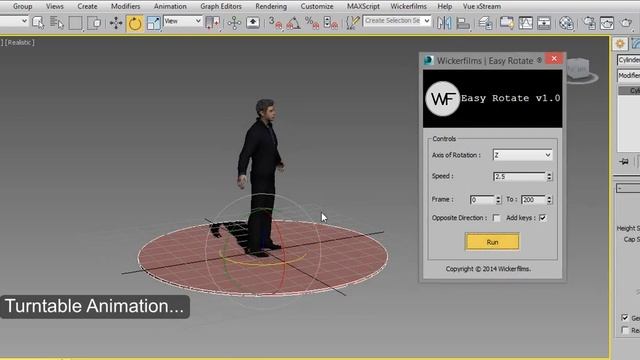Screen dimensions: 640x360
Task: Choose the Rectangular Selection Region icon
Action: (76, 23)
